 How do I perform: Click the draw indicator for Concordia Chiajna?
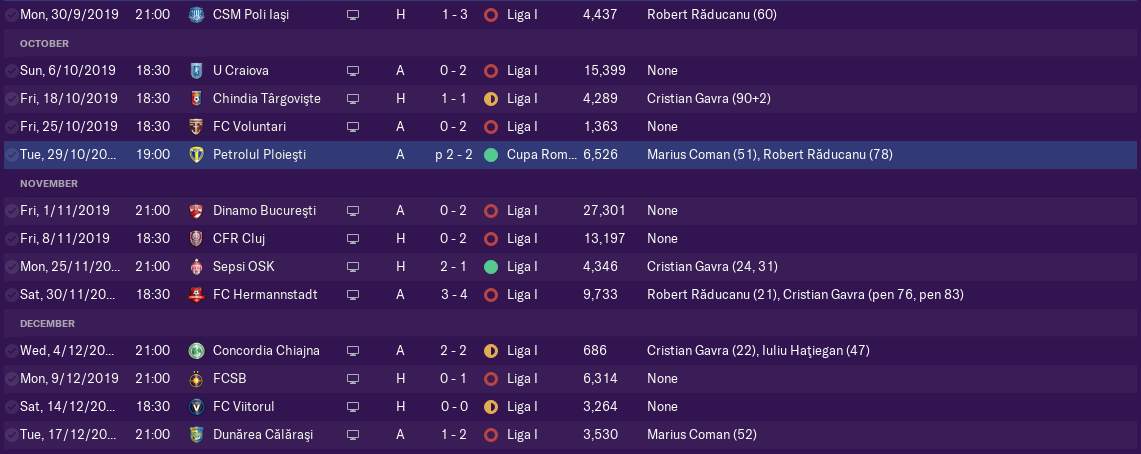490,351
